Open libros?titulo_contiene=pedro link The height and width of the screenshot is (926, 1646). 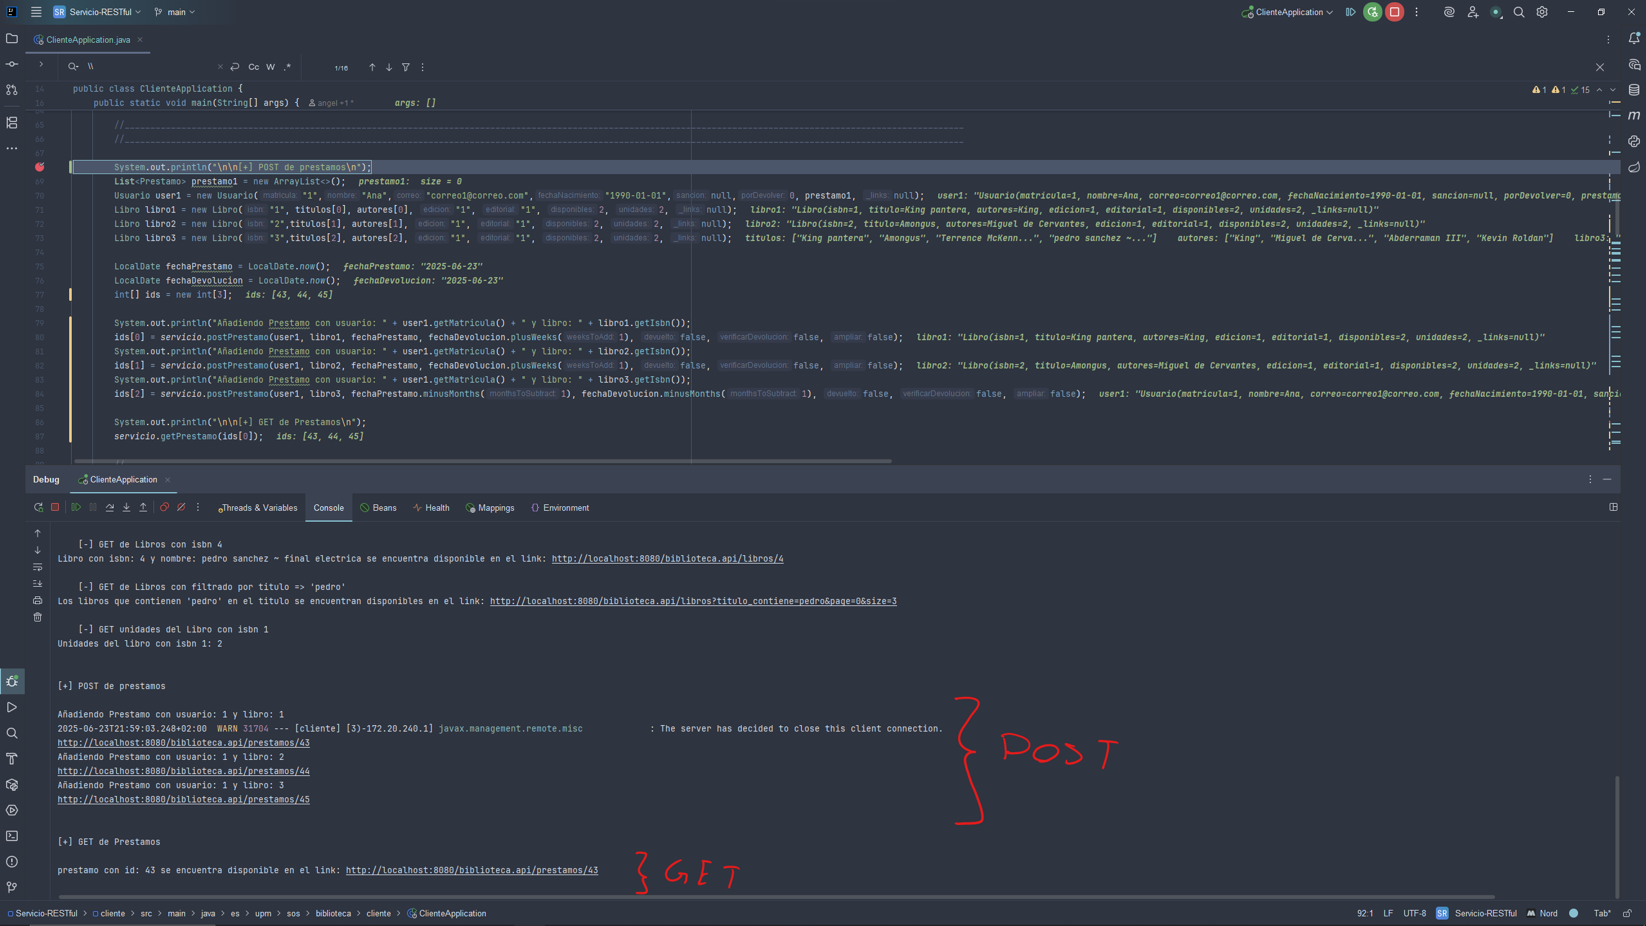pyautogui.click(x=693, y=601)
